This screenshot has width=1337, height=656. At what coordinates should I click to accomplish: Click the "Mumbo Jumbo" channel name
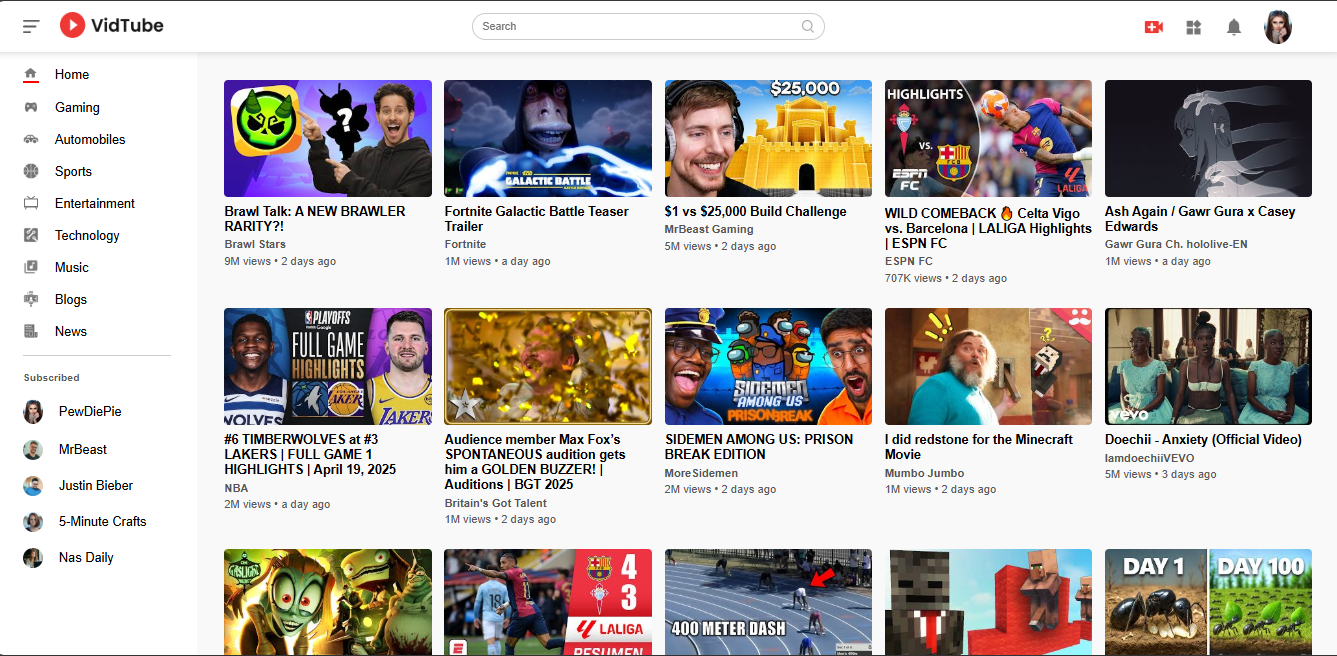[x=925, y=473]
